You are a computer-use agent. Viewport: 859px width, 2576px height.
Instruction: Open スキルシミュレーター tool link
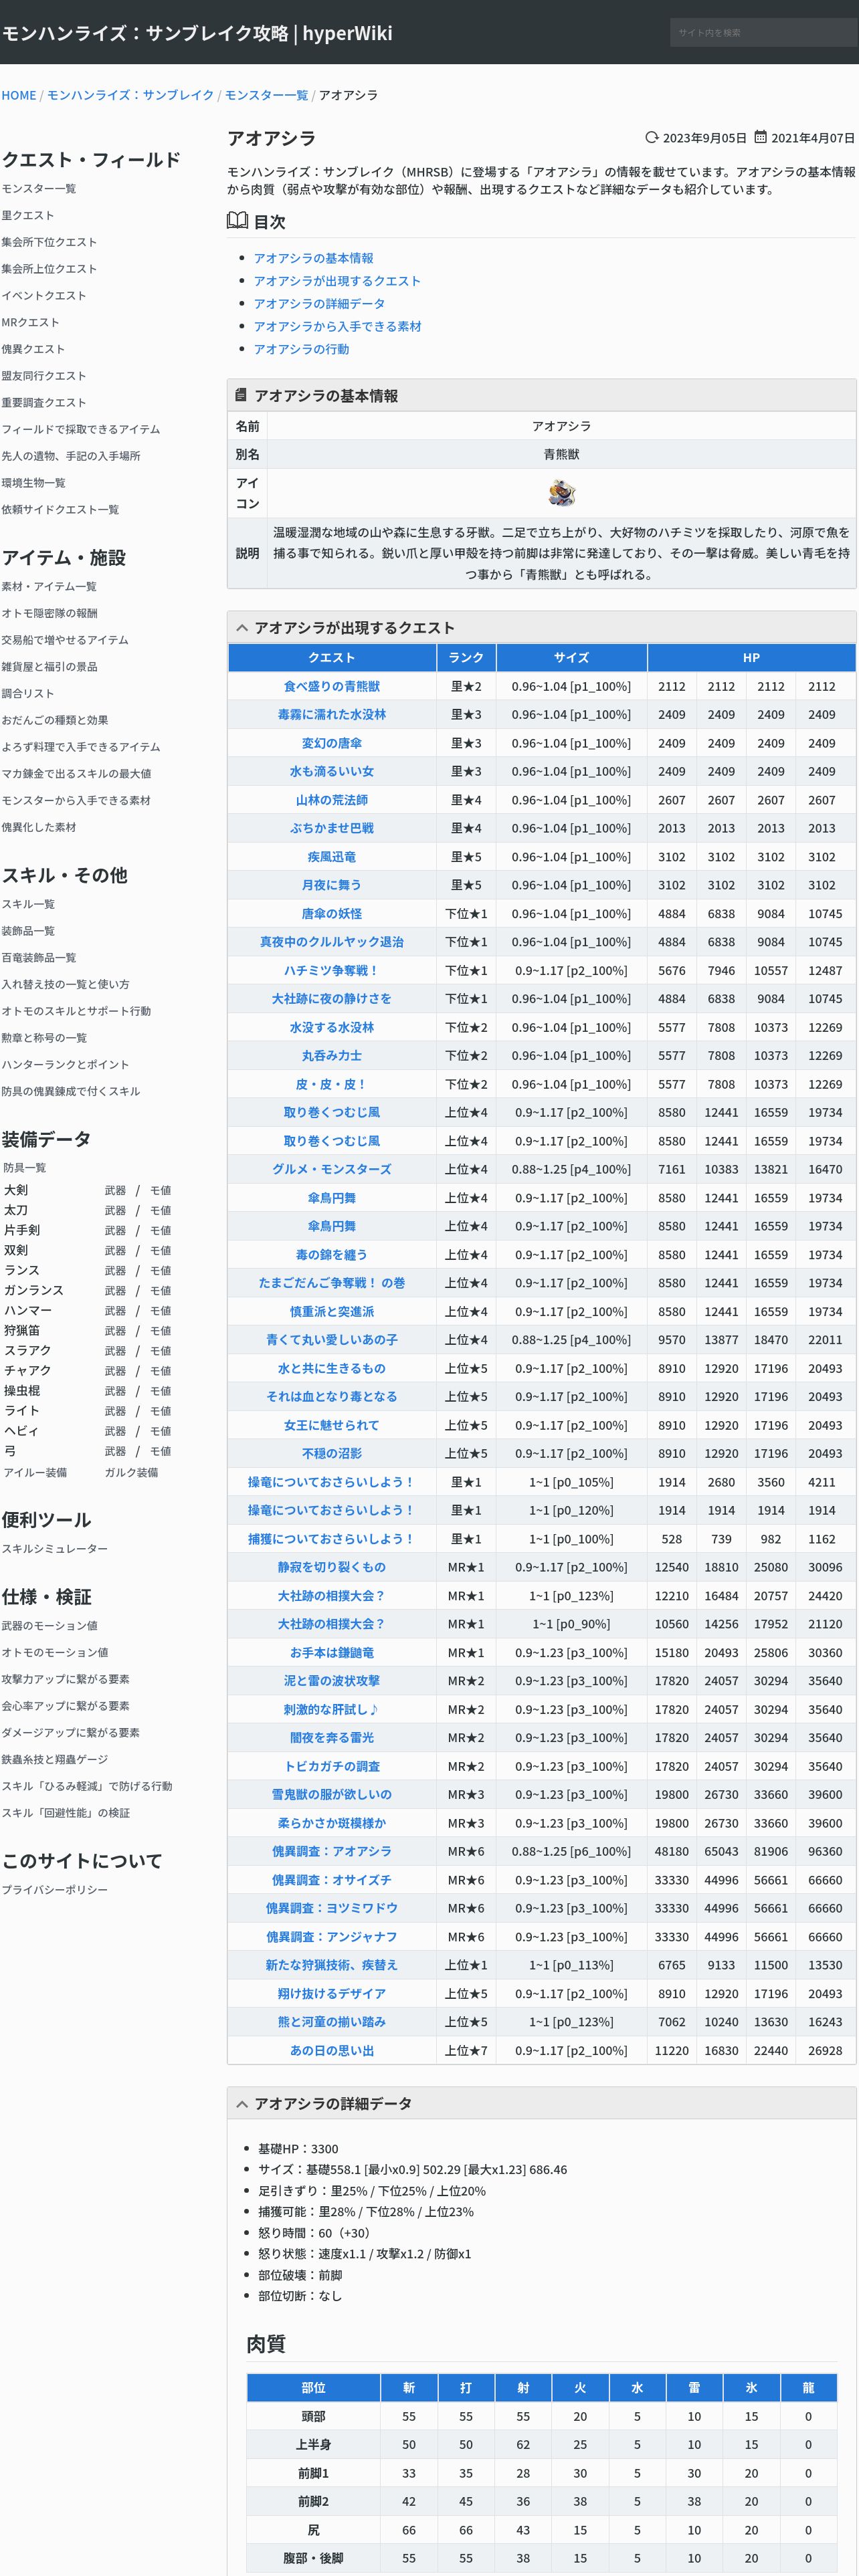[55, 1548]
